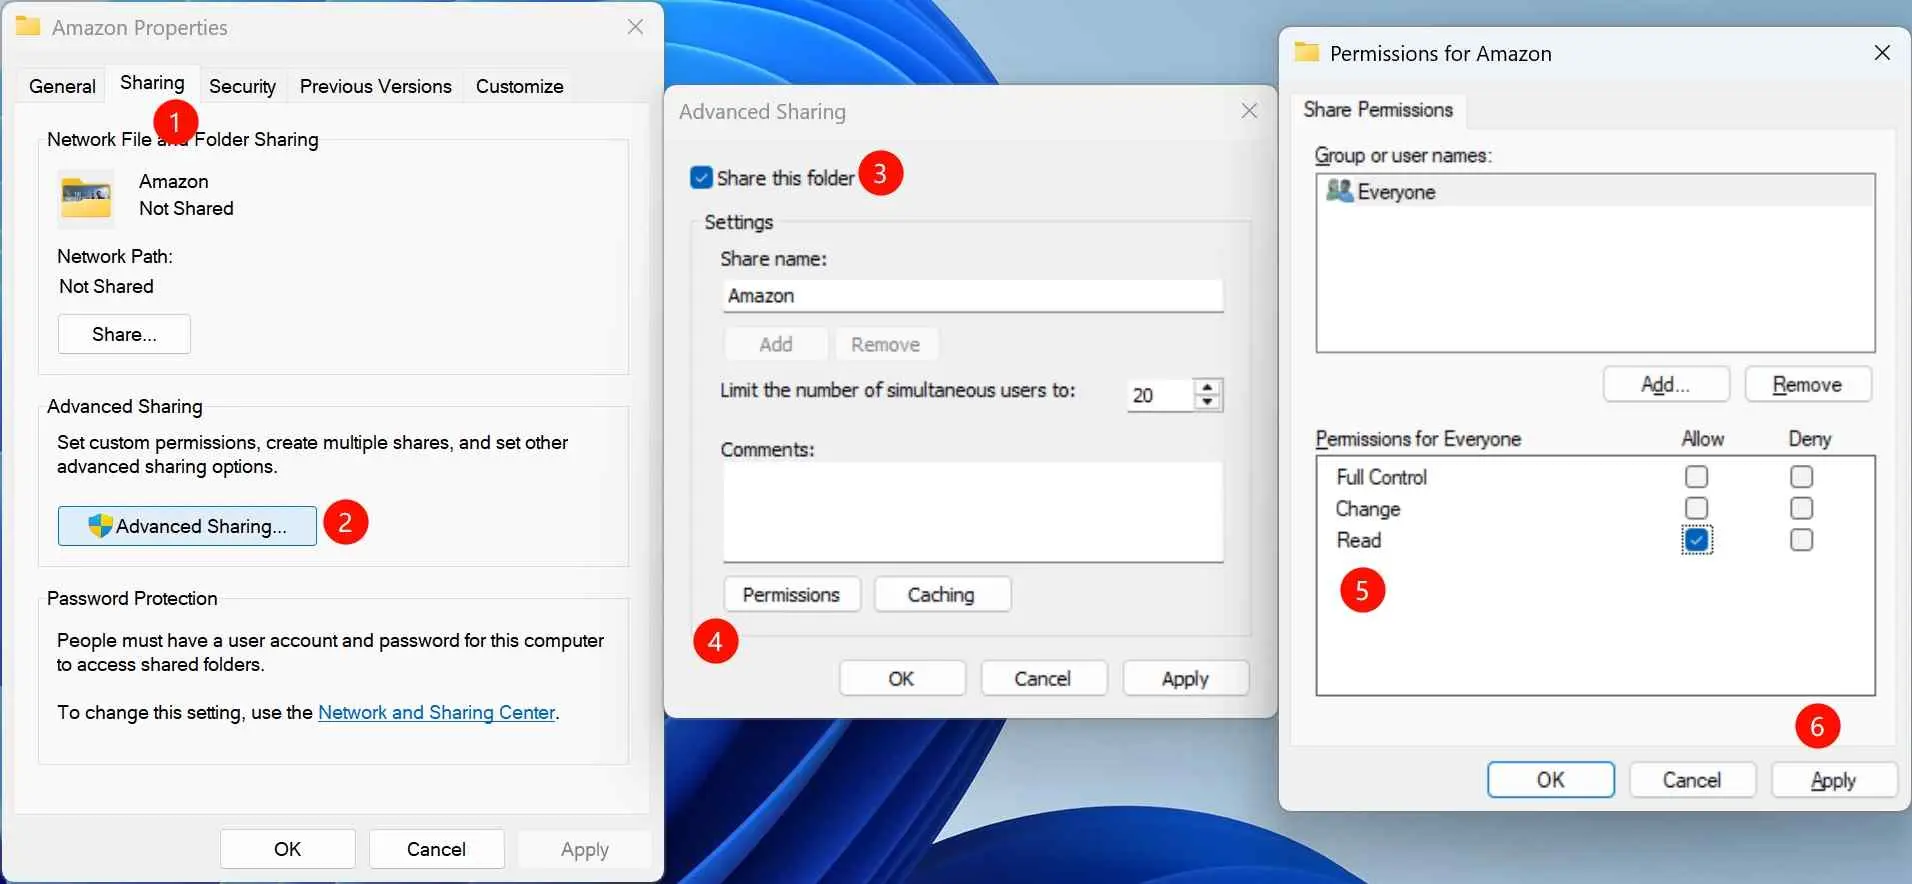1912x884 pixels.
Task: Click Cancel in Advanced Sharing dialog
Action: coord(1042,678)
